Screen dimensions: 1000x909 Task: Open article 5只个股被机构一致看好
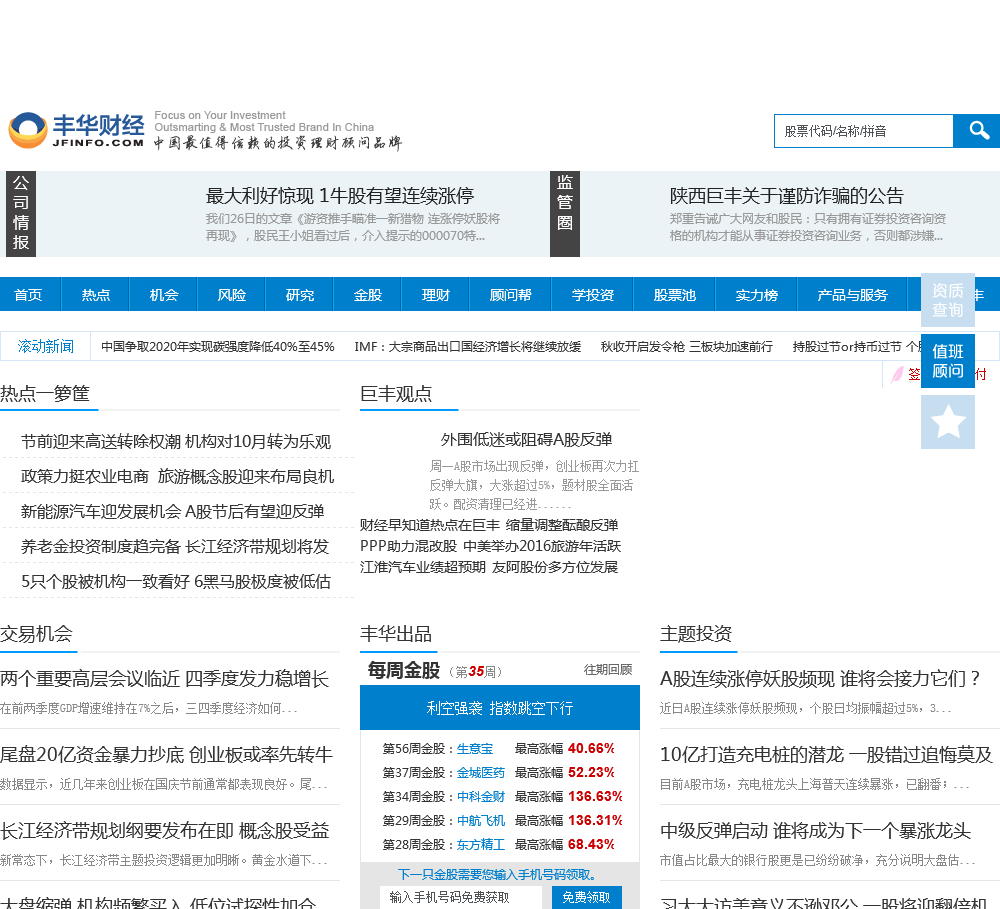(105, 582)
